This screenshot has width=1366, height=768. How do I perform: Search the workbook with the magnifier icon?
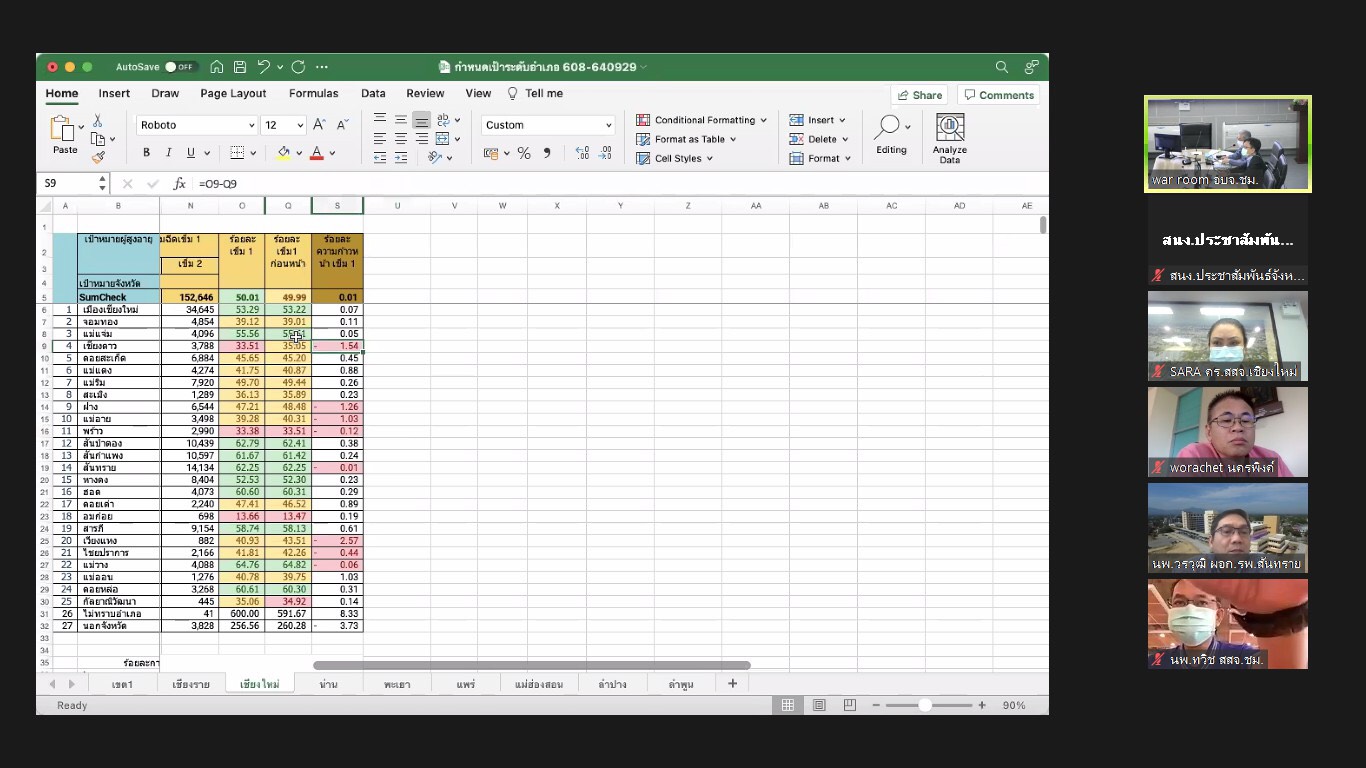pos(1002,67)
